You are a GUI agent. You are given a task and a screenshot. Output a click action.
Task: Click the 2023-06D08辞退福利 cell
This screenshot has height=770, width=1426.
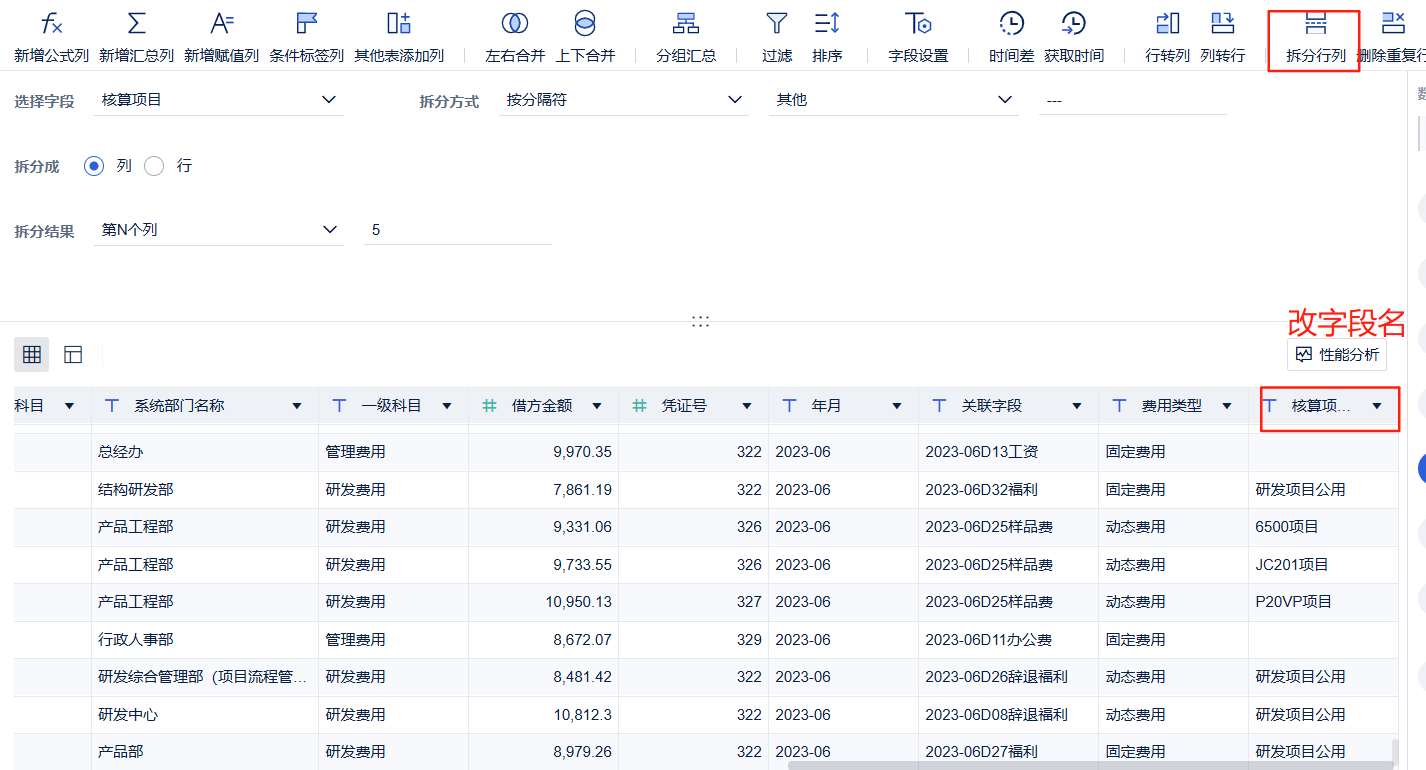pyautogui.click(x=1009, y=715)
